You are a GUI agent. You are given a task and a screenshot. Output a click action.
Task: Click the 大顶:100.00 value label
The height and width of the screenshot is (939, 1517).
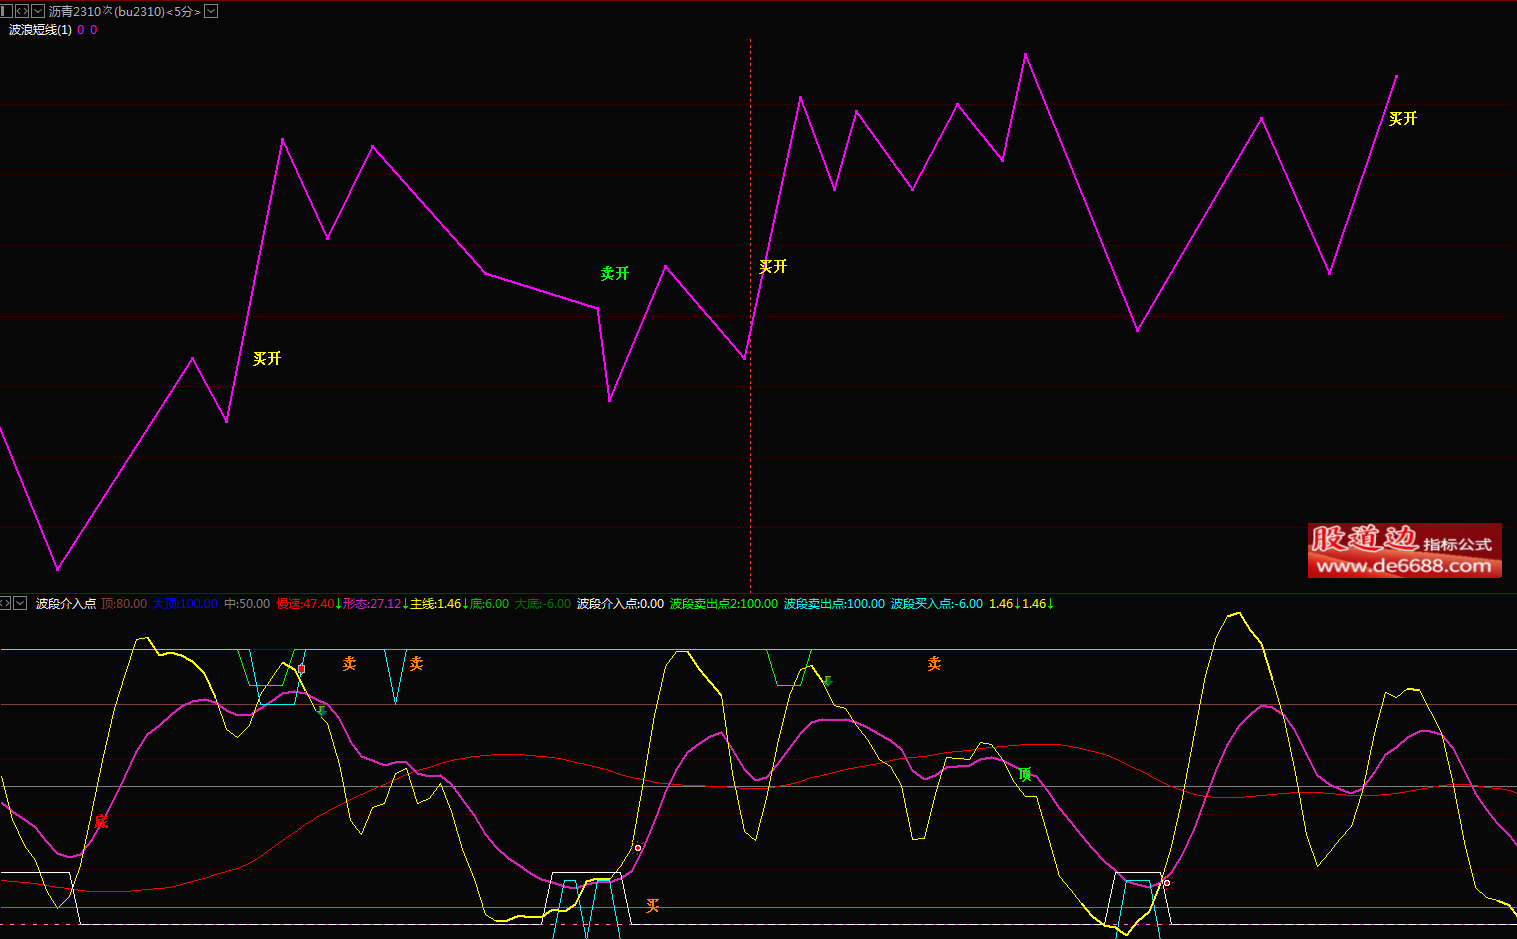click(185, 604)
